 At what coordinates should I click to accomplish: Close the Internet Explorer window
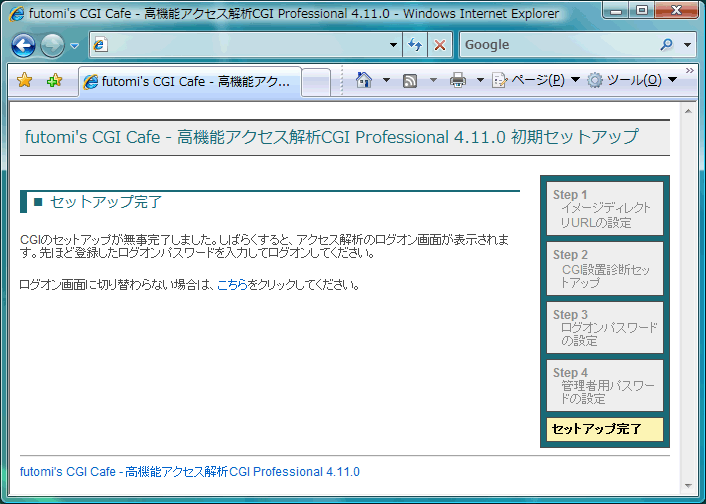click(x=676, y=10)
